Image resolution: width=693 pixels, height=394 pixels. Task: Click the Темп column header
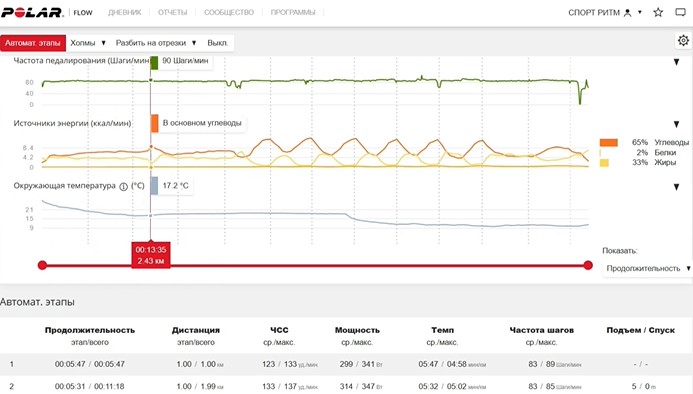pos(442,330)
